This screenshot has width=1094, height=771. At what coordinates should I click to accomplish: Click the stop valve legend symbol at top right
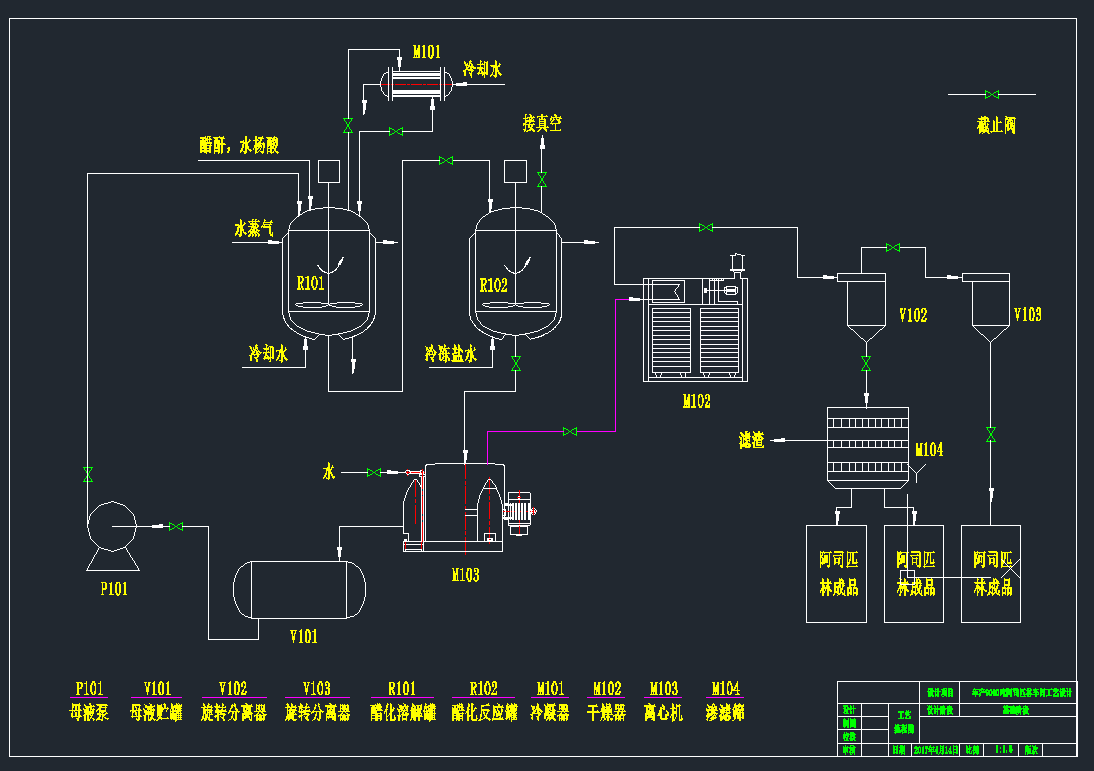[991, 95]
